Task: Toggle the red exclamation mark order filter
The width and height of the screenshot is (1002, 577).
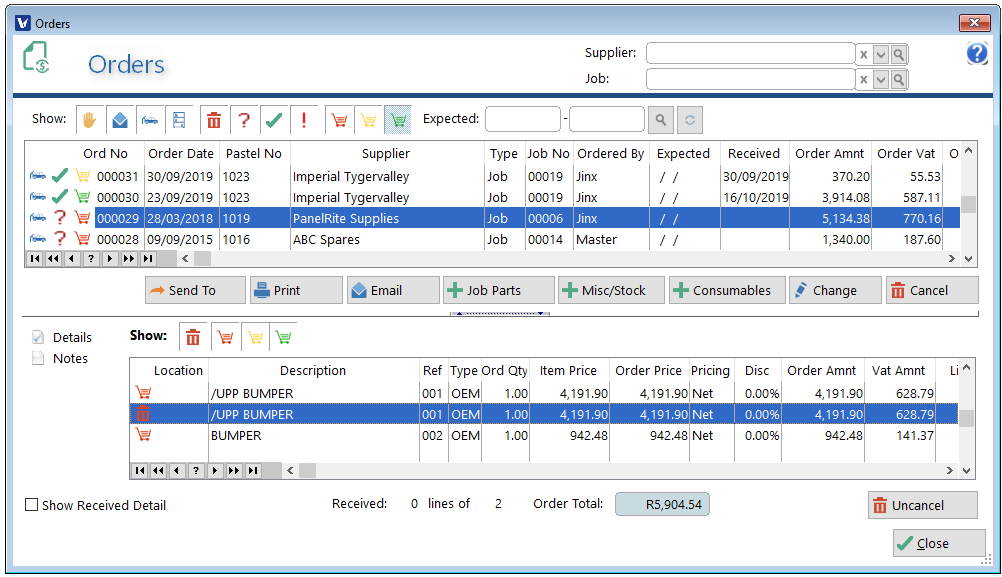Action: click(x=304, y=119)
